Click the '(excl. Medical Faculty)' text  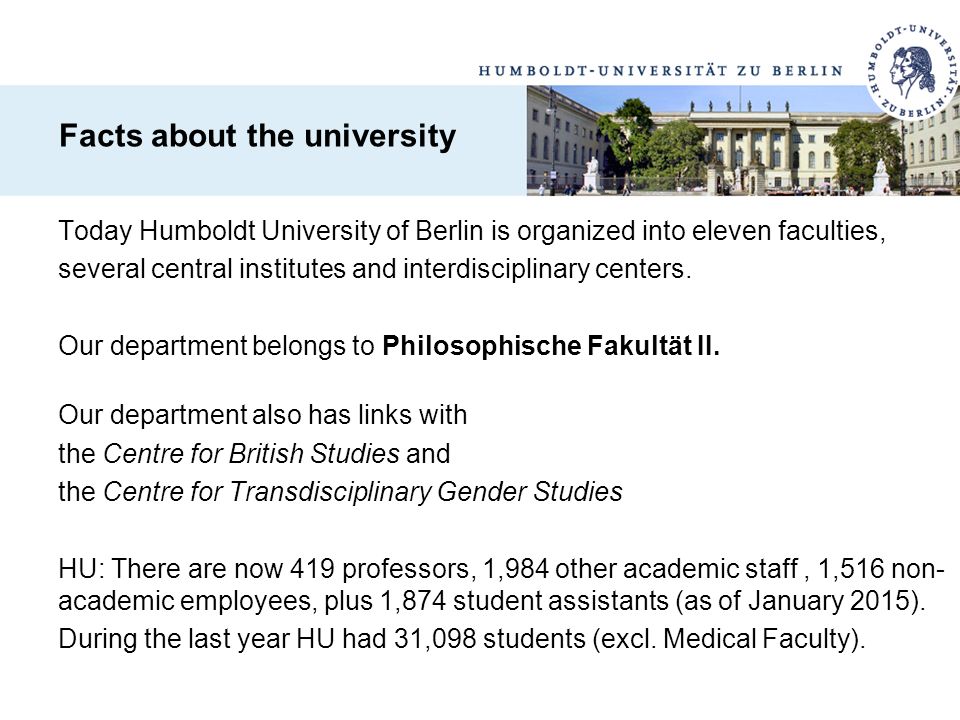click(729, 639)
